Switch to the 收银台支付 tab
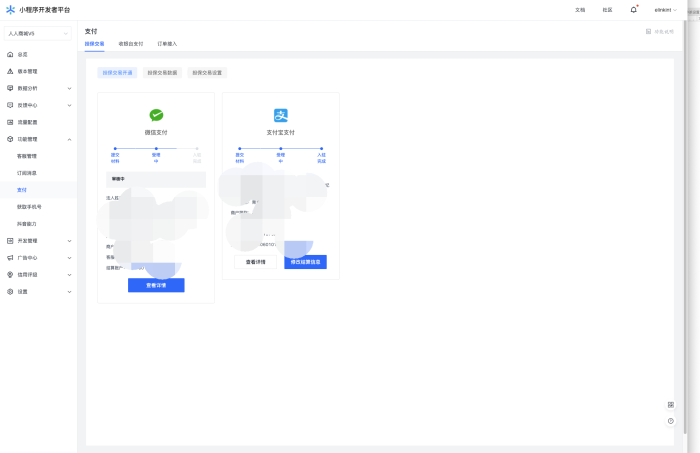Screen dimensions: 700x453 pyautogui.click(x=131, y=44)
